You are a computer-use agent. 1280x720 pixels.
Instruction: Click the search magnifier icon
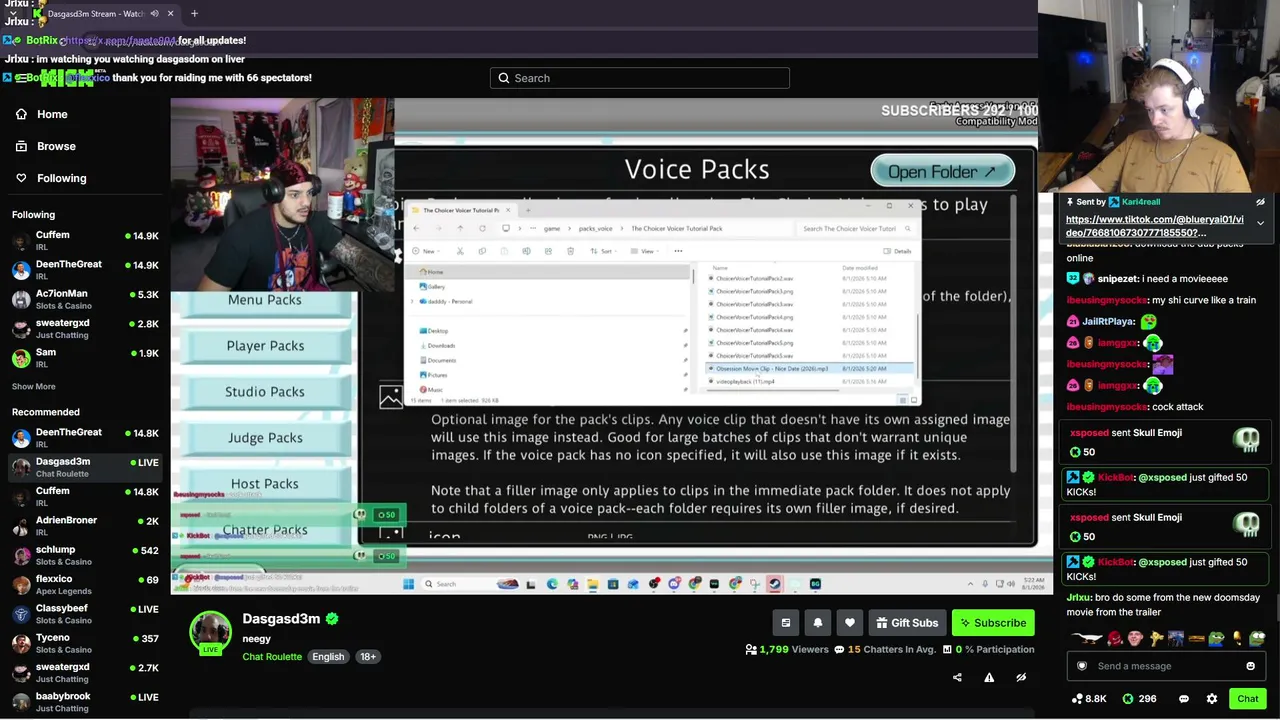(504, 78)
